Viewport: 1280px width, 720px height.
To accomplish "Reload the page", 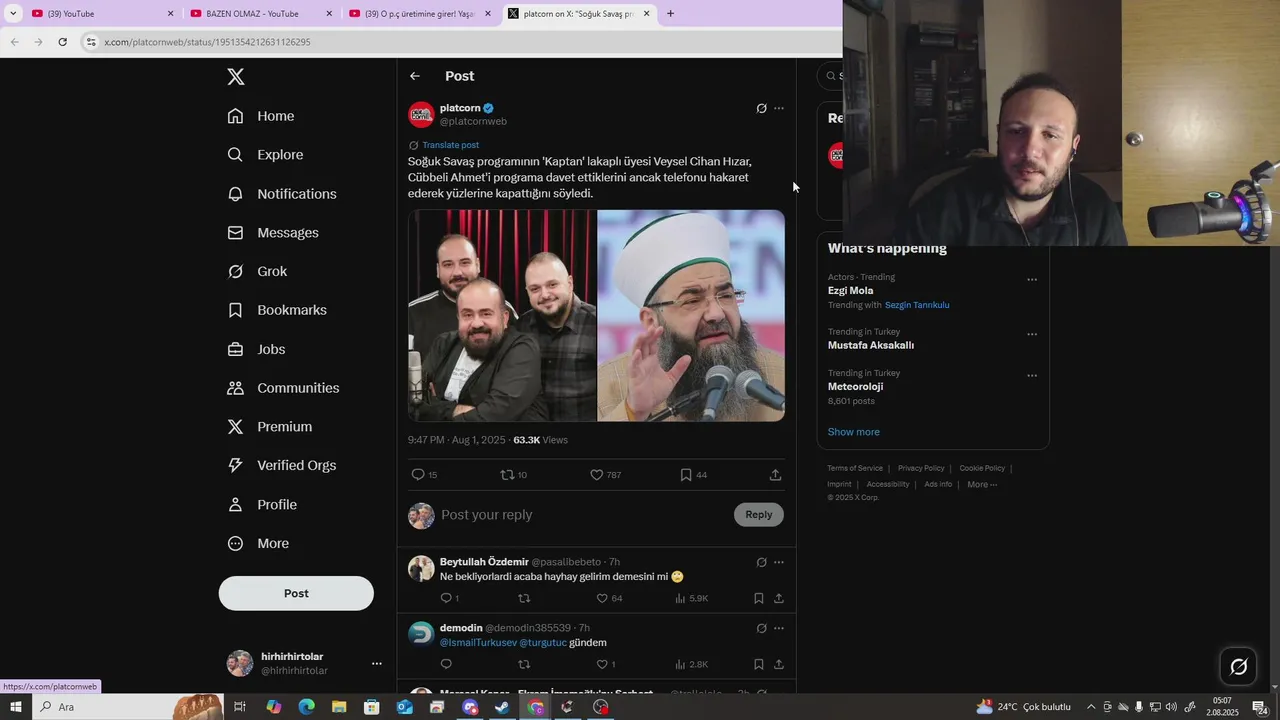I will (63, 42).
